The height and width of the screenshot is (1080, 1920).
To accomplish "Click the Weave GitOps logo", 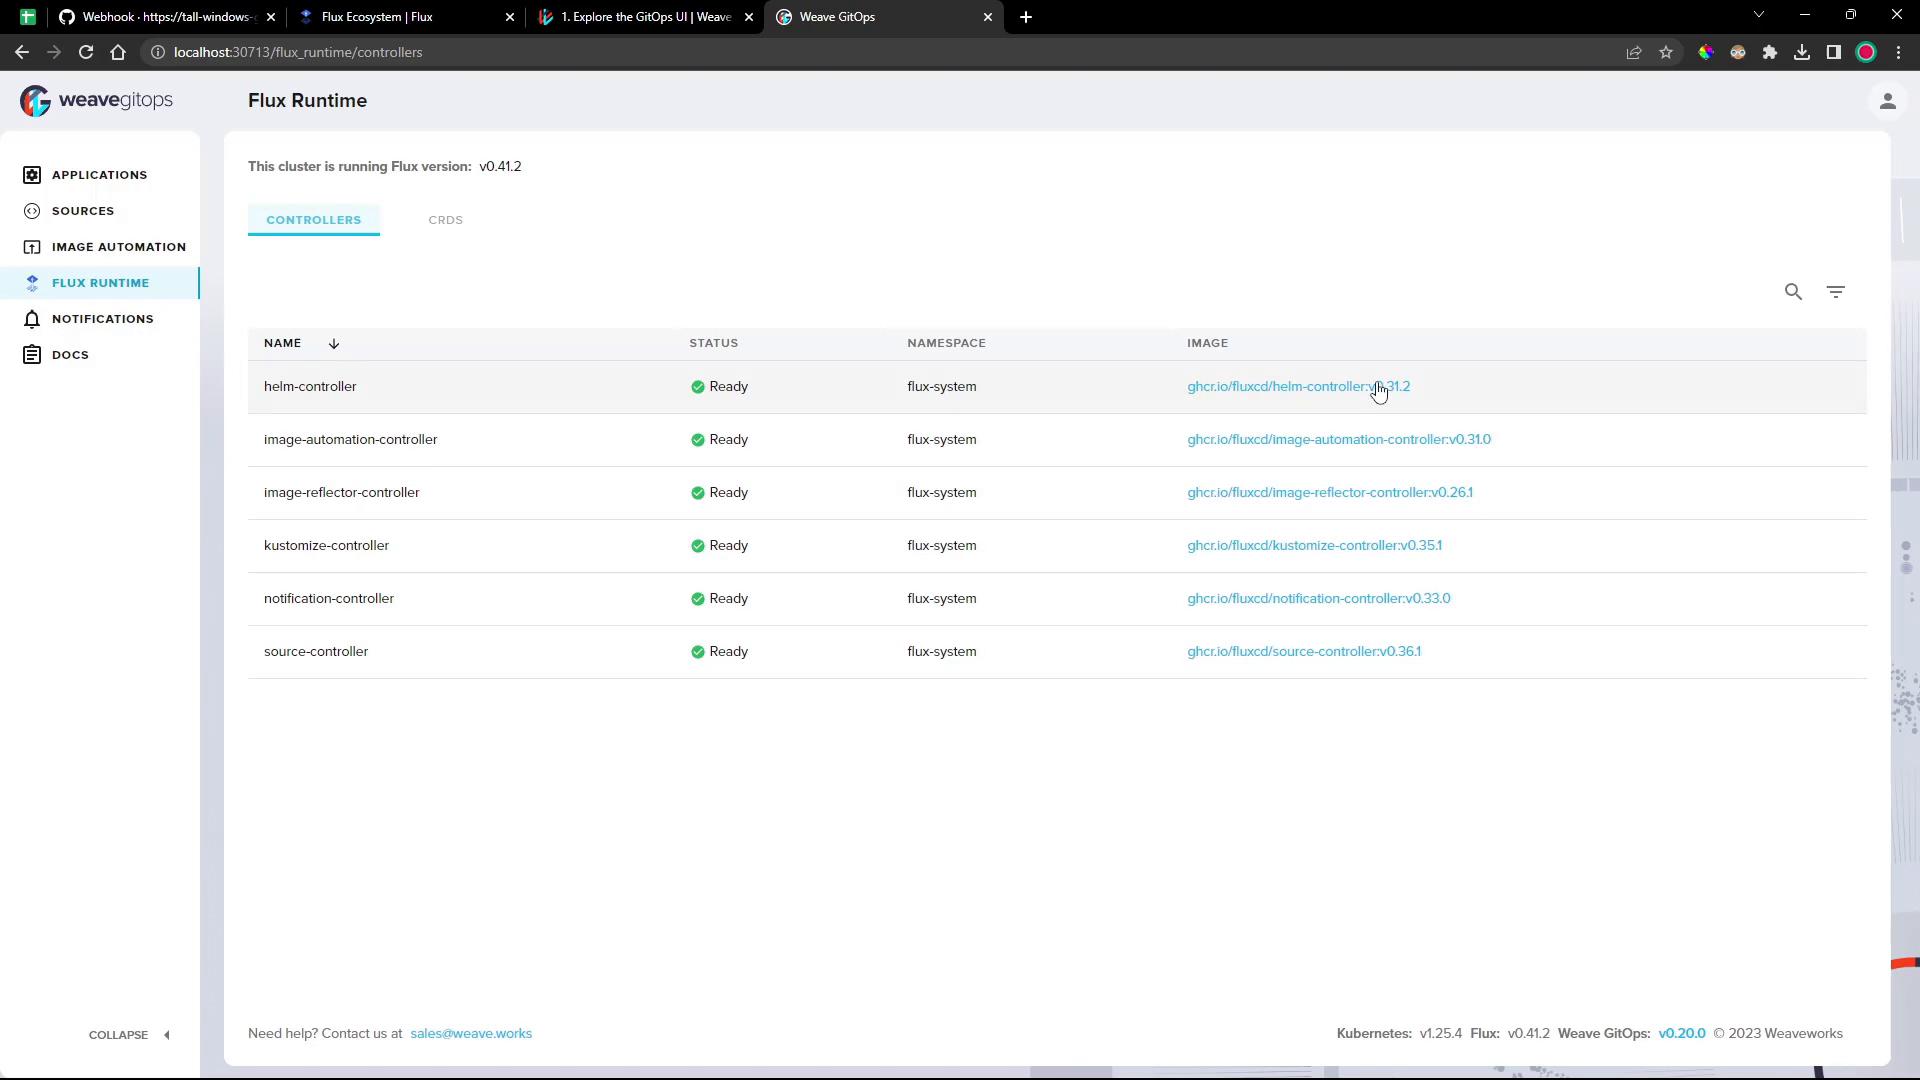I will pyautogui.click(x=96, y=100).
